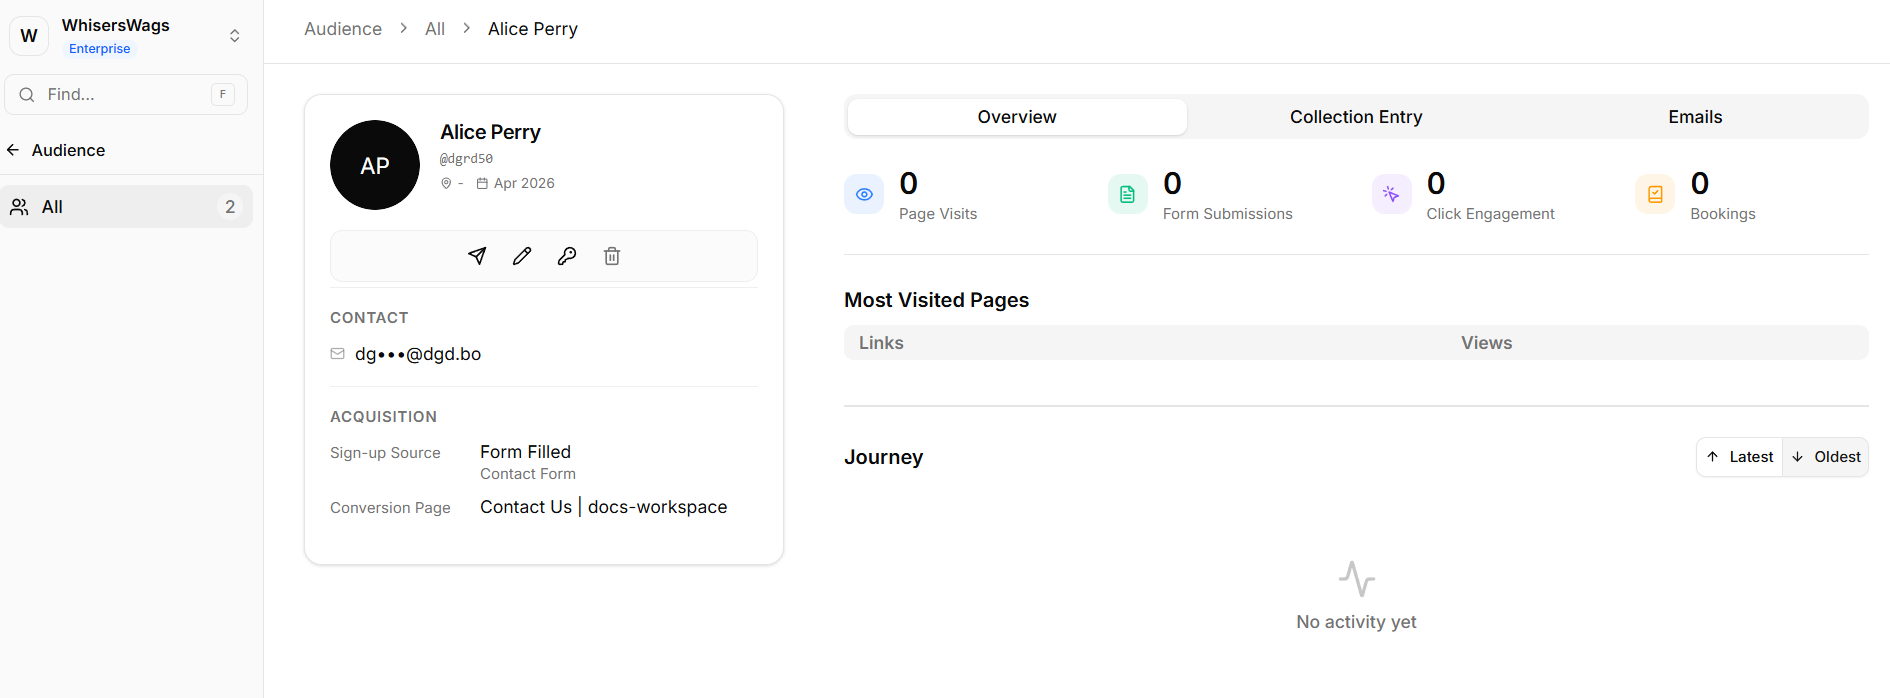Select All audience list in sidebar
This screenshot has height=698, width=1890.
point(126,207)
